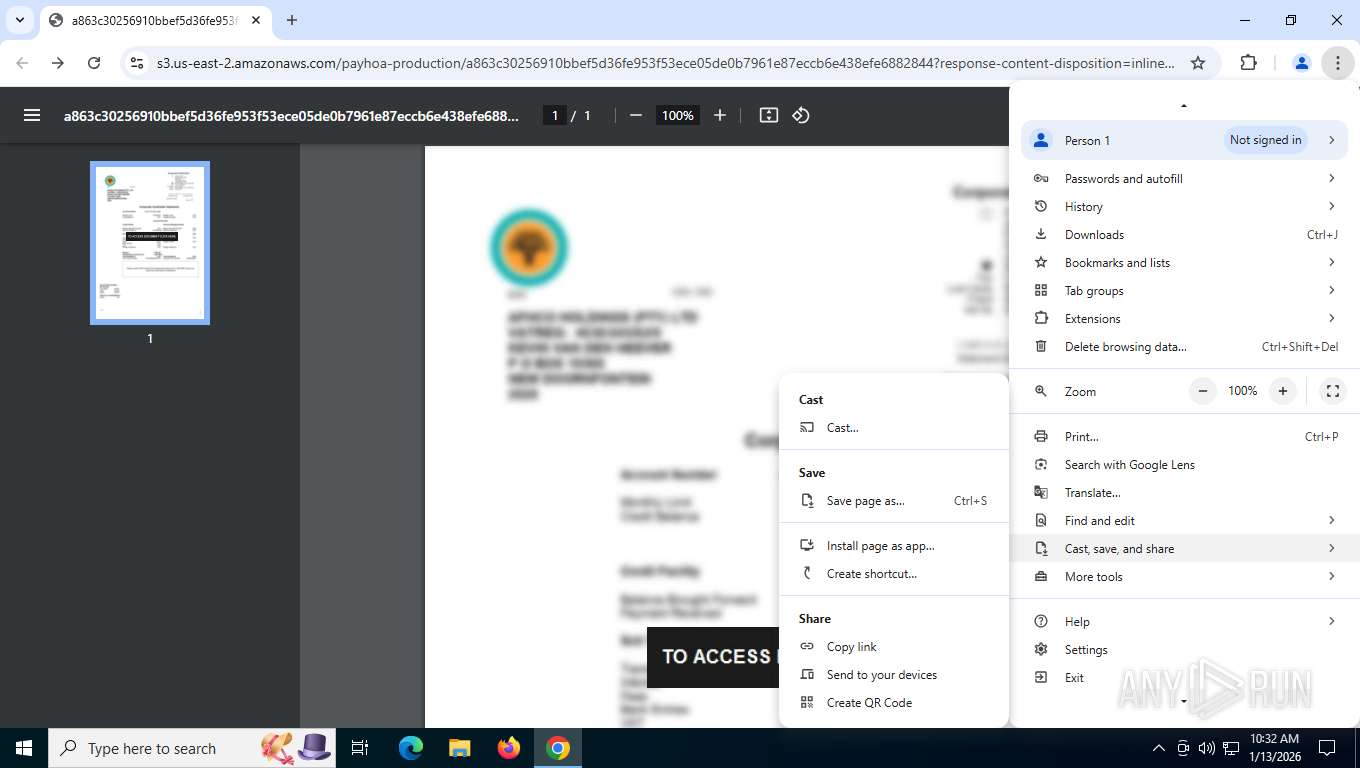Open the PDF sidebar hamburger menu

click(x=32, y=115)
